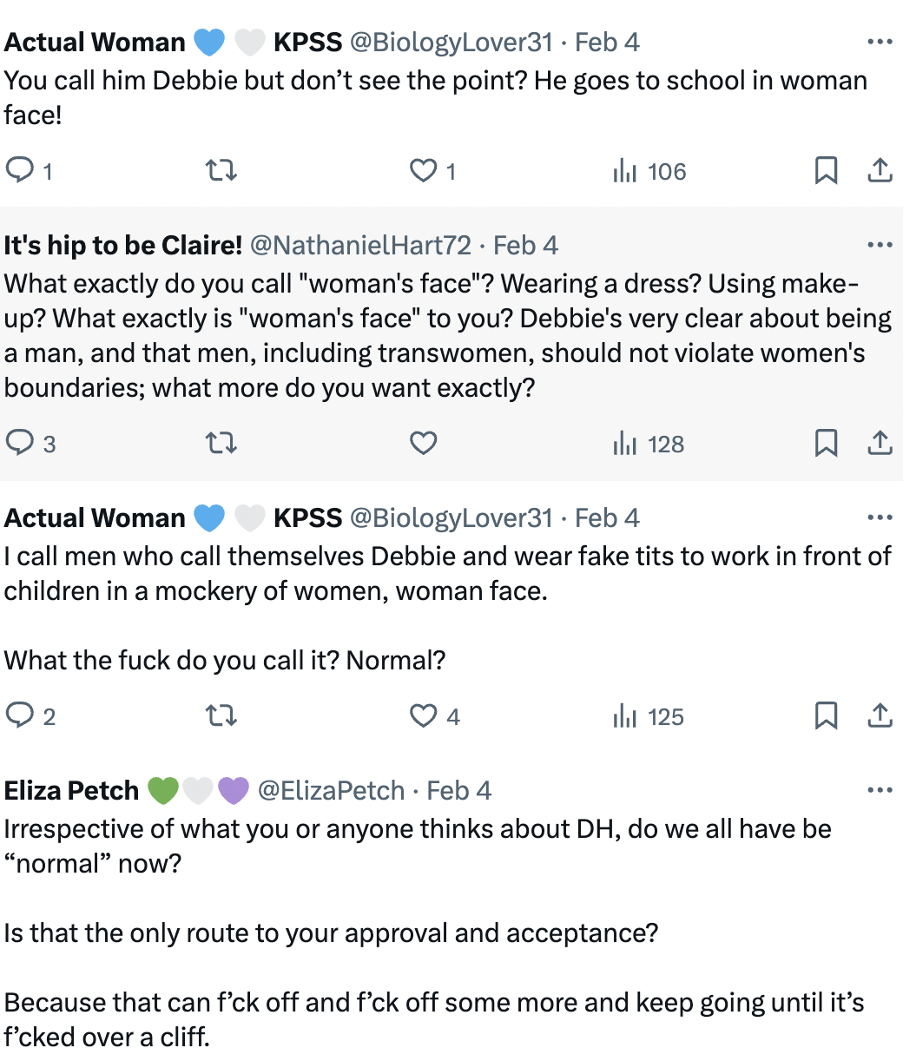Open more options for NathanielHart72's reply
This screenshot has height=1062, width=904.
(x=880, y=244)
